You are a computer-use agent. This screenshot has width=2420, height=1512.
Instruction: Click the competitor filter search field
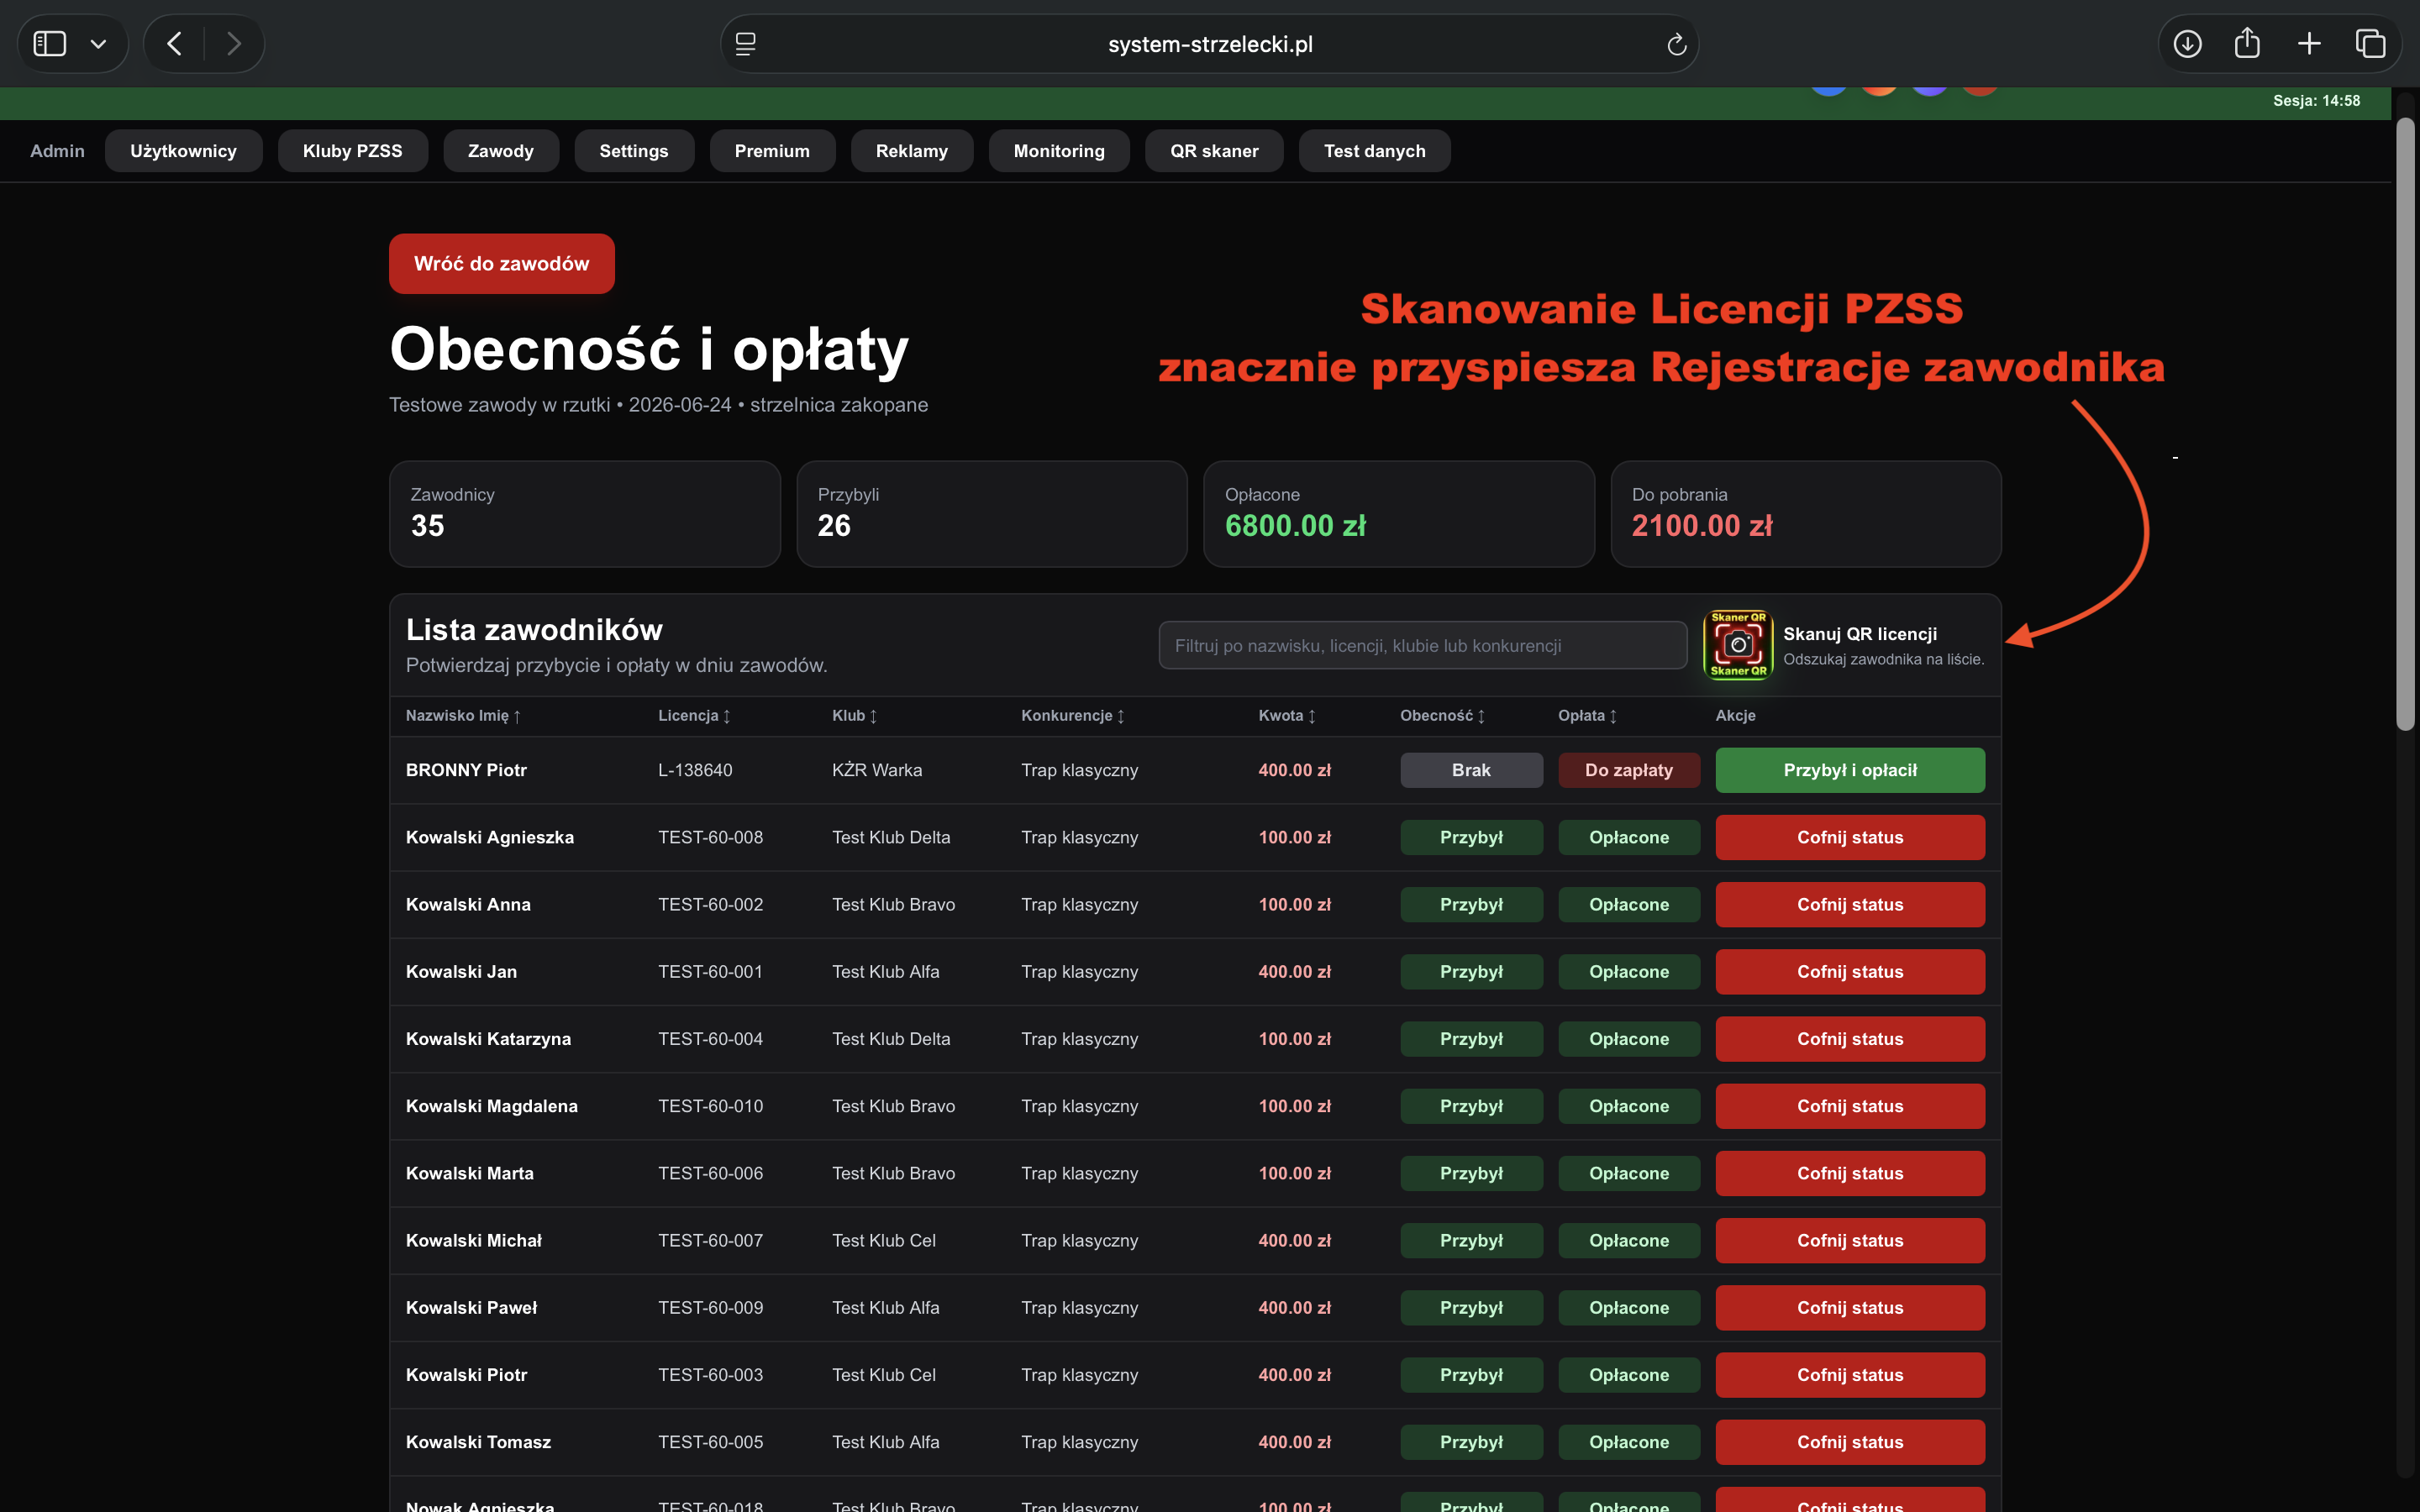point(1422,646)
